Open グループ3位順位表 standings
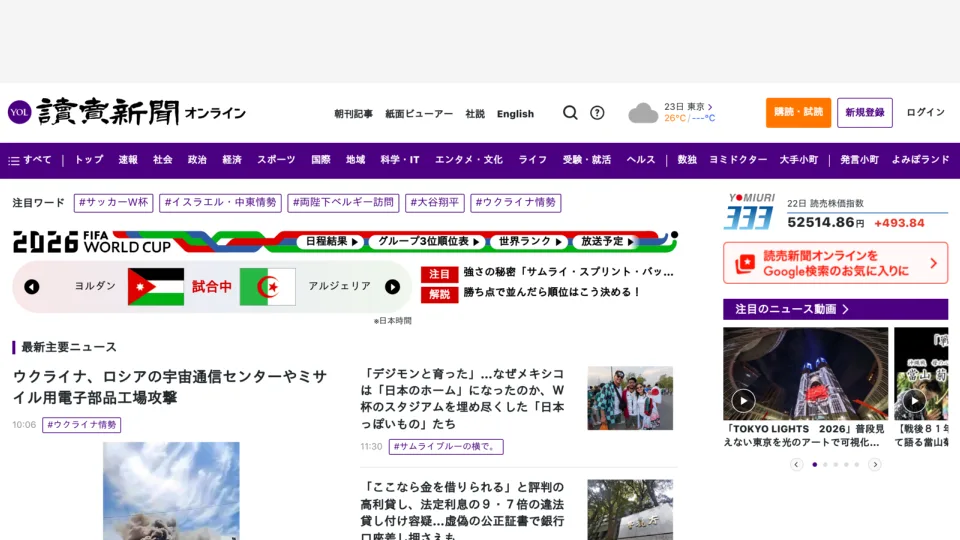 click(428, 242)
